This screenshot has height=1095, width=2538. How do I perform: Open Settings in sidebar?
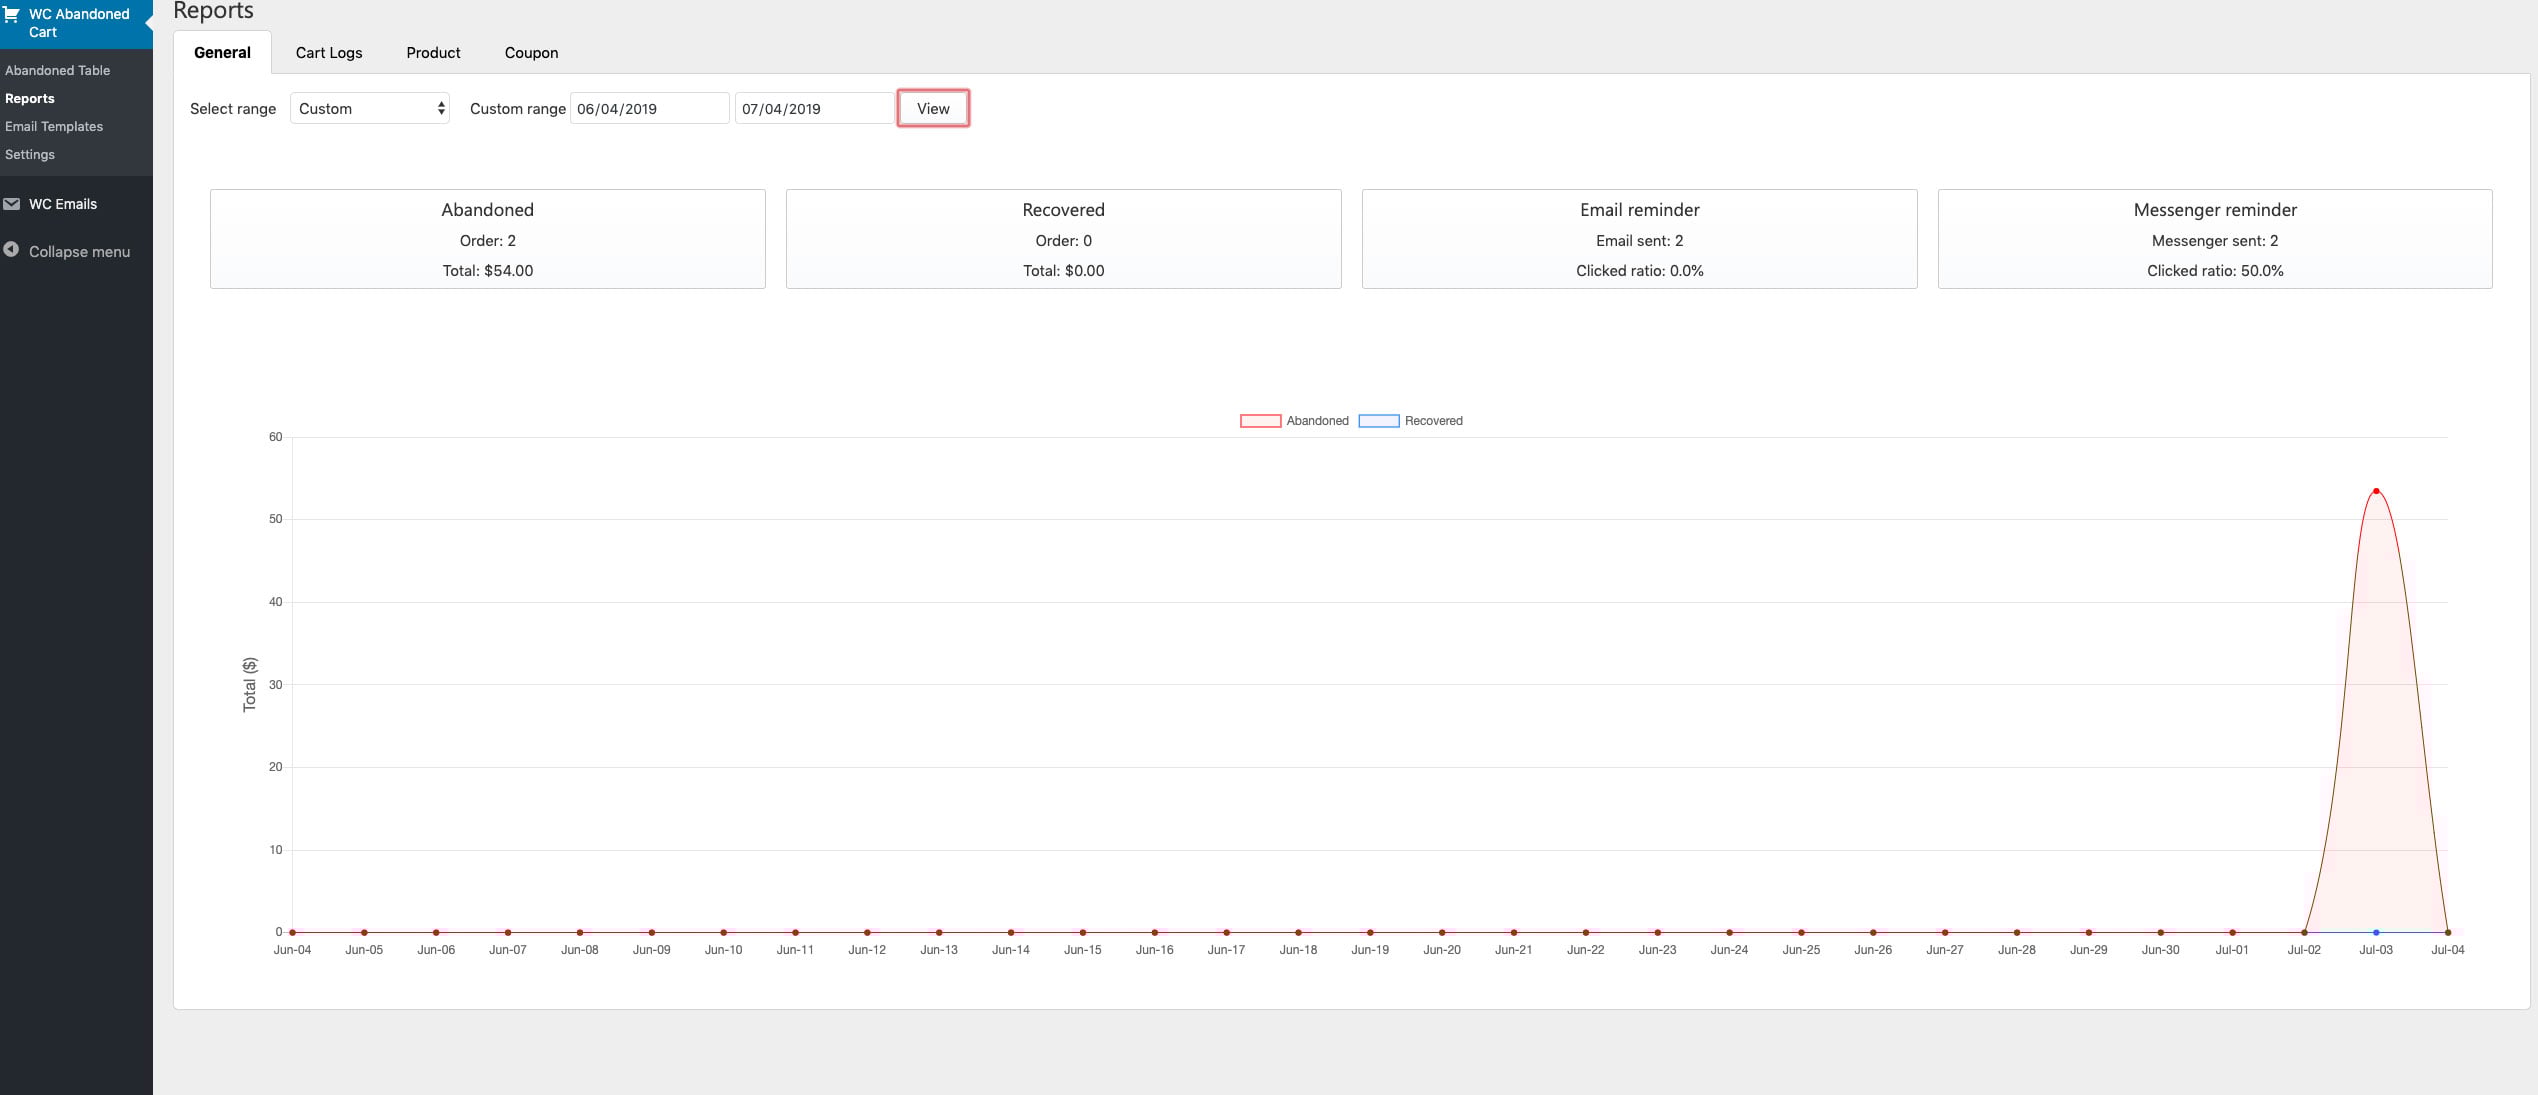(x=30, y=154)
